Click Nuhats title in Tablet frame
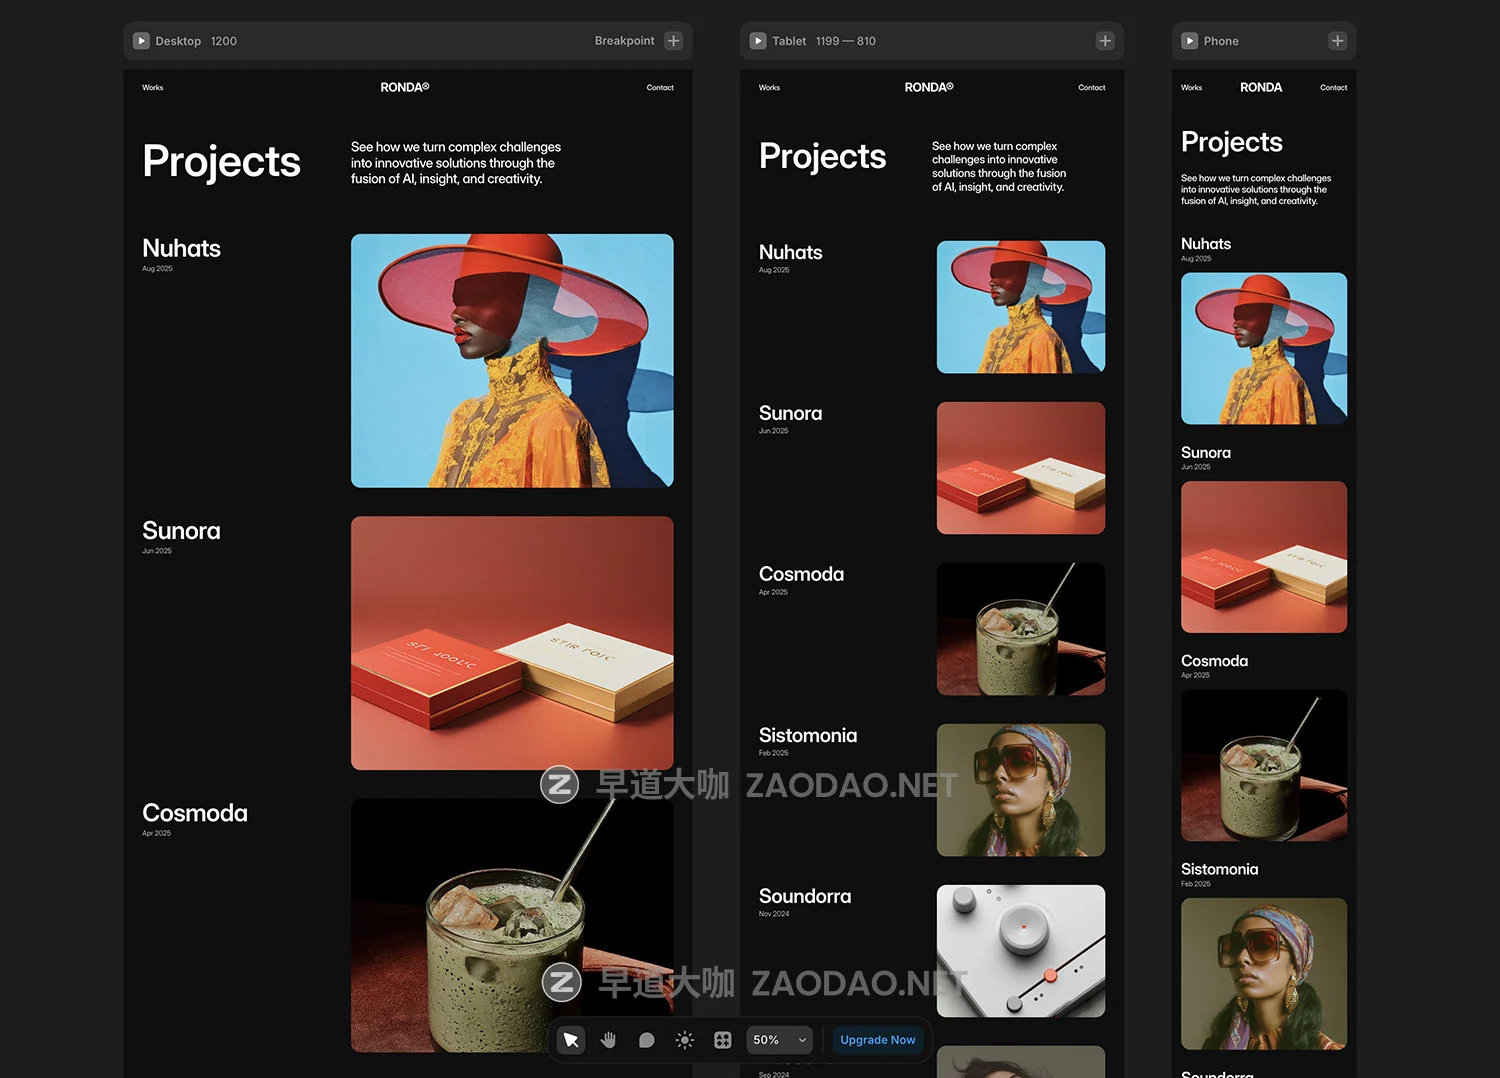The image size is (1500, 1078). 790,253
